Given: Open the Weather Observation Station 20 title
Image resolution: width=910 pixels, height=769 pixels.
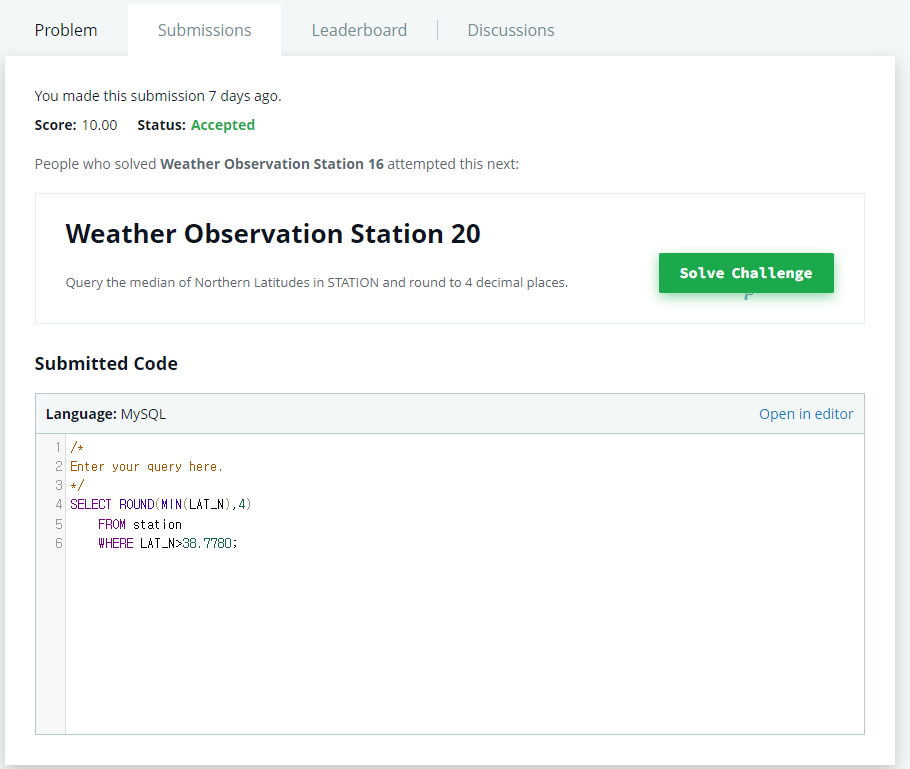Looking at the screenshot, I should click(273, 234).
